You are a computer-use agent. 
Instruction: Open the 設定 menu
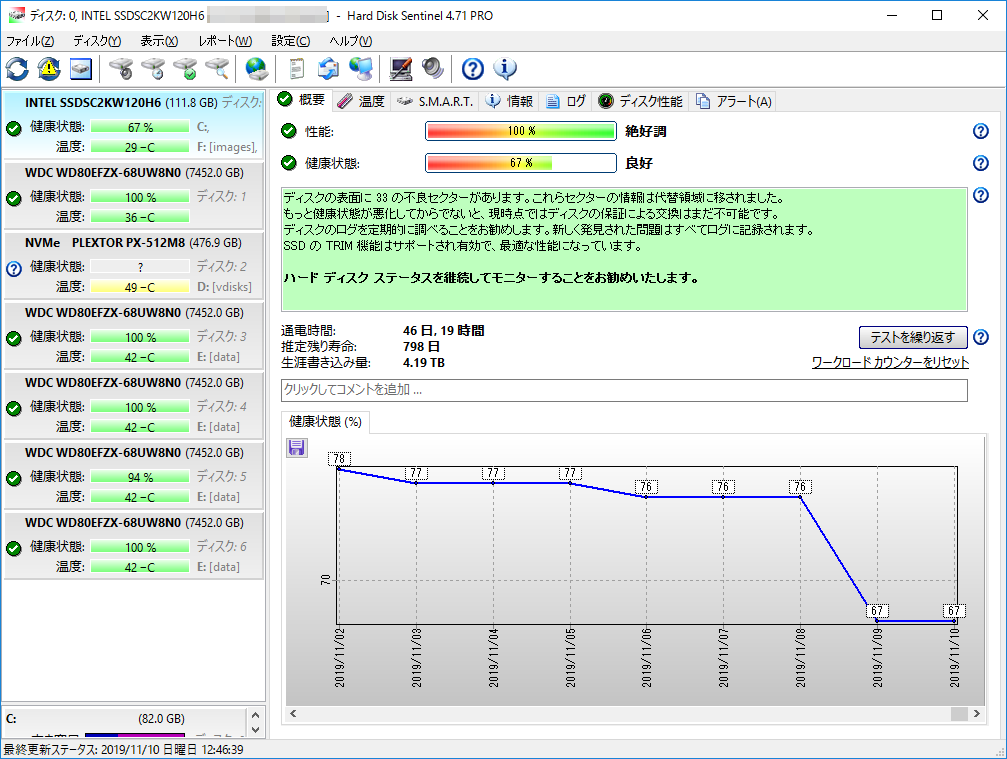tap(290, 41)
